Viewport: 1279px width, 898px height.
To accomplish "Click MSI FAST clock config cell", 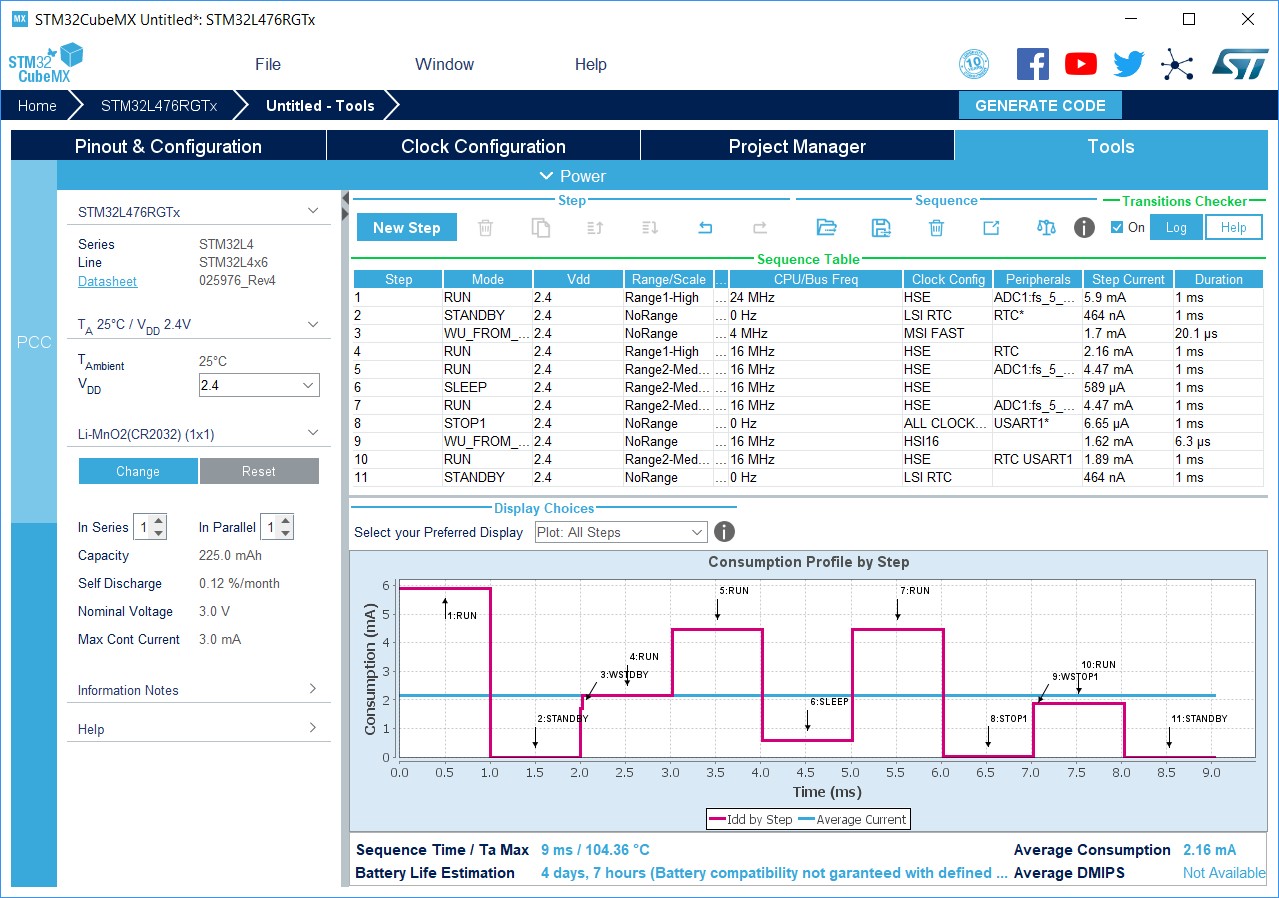I will [946, 333].
